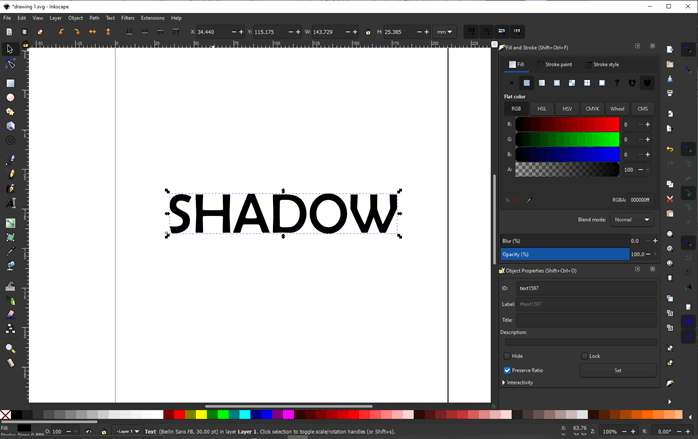Viewport: 698px width, 439px height.
Task: Click Flip horizontal in toolbar
Action: pyautogui.click(x=92, y=32)
